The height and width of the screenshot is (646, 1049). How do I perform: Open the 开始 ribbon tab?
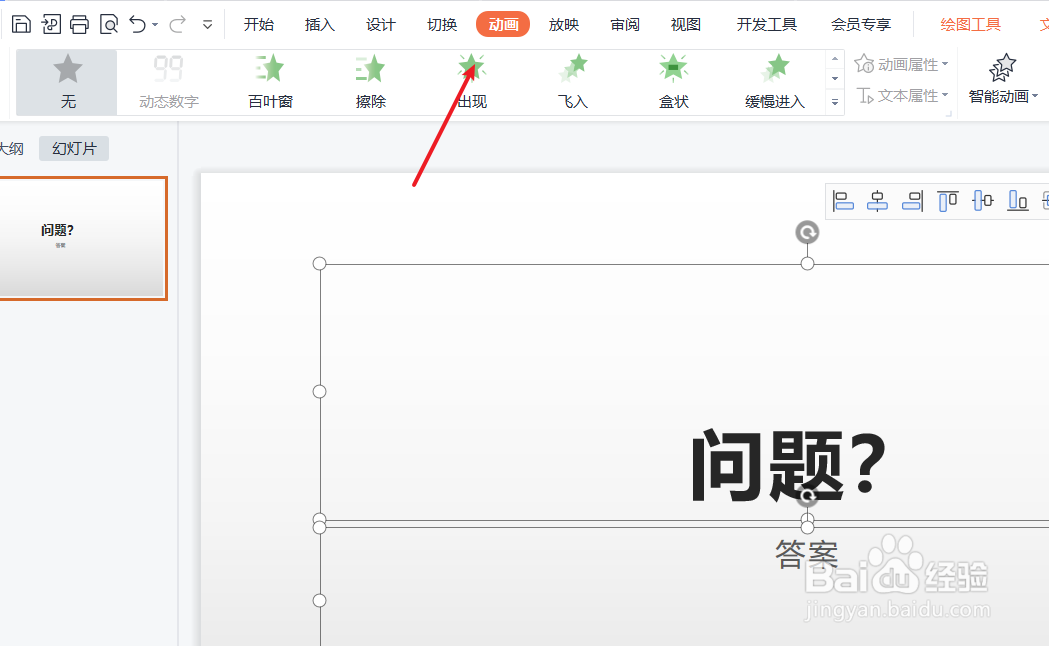(259, 25)
